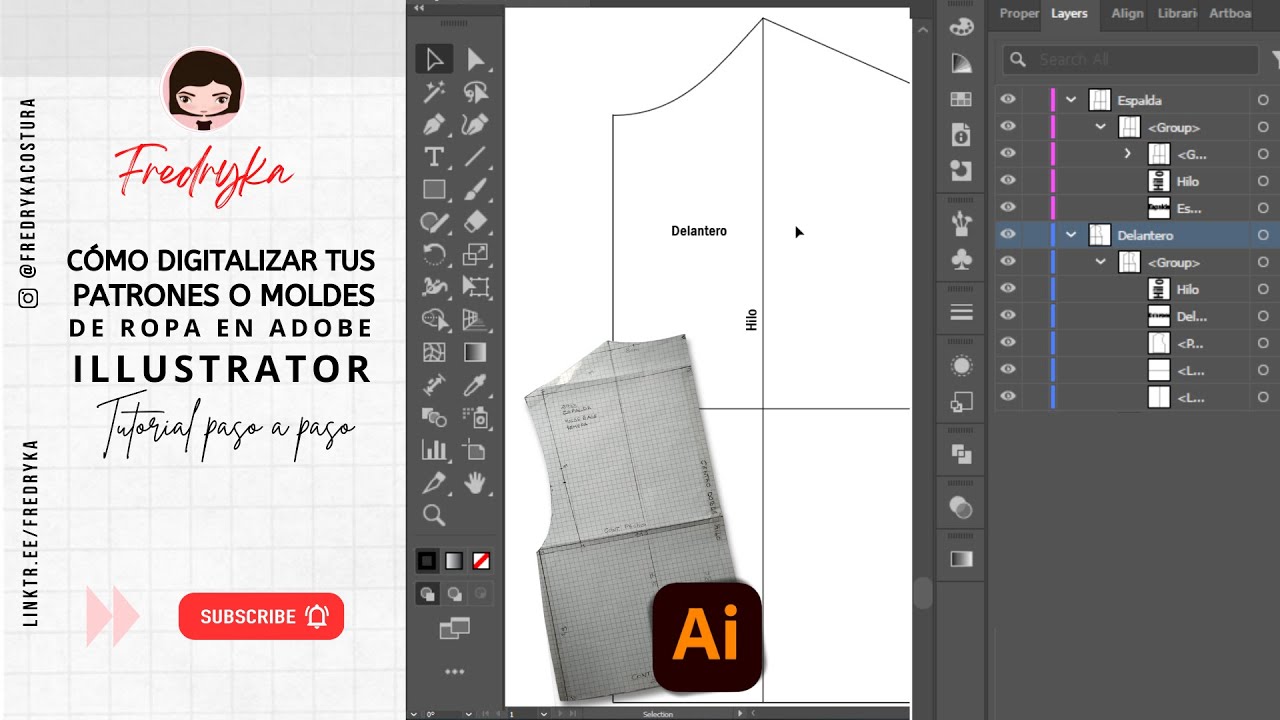Choose the Eraser tool
Viewport: 1280px width, 720px height.
[476, 221]
